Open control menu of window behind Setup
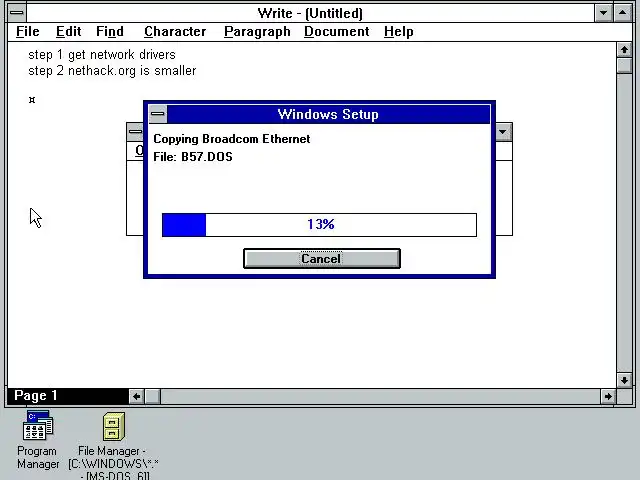The height and width of the screenshot is (480, 640). click(135, 132)
